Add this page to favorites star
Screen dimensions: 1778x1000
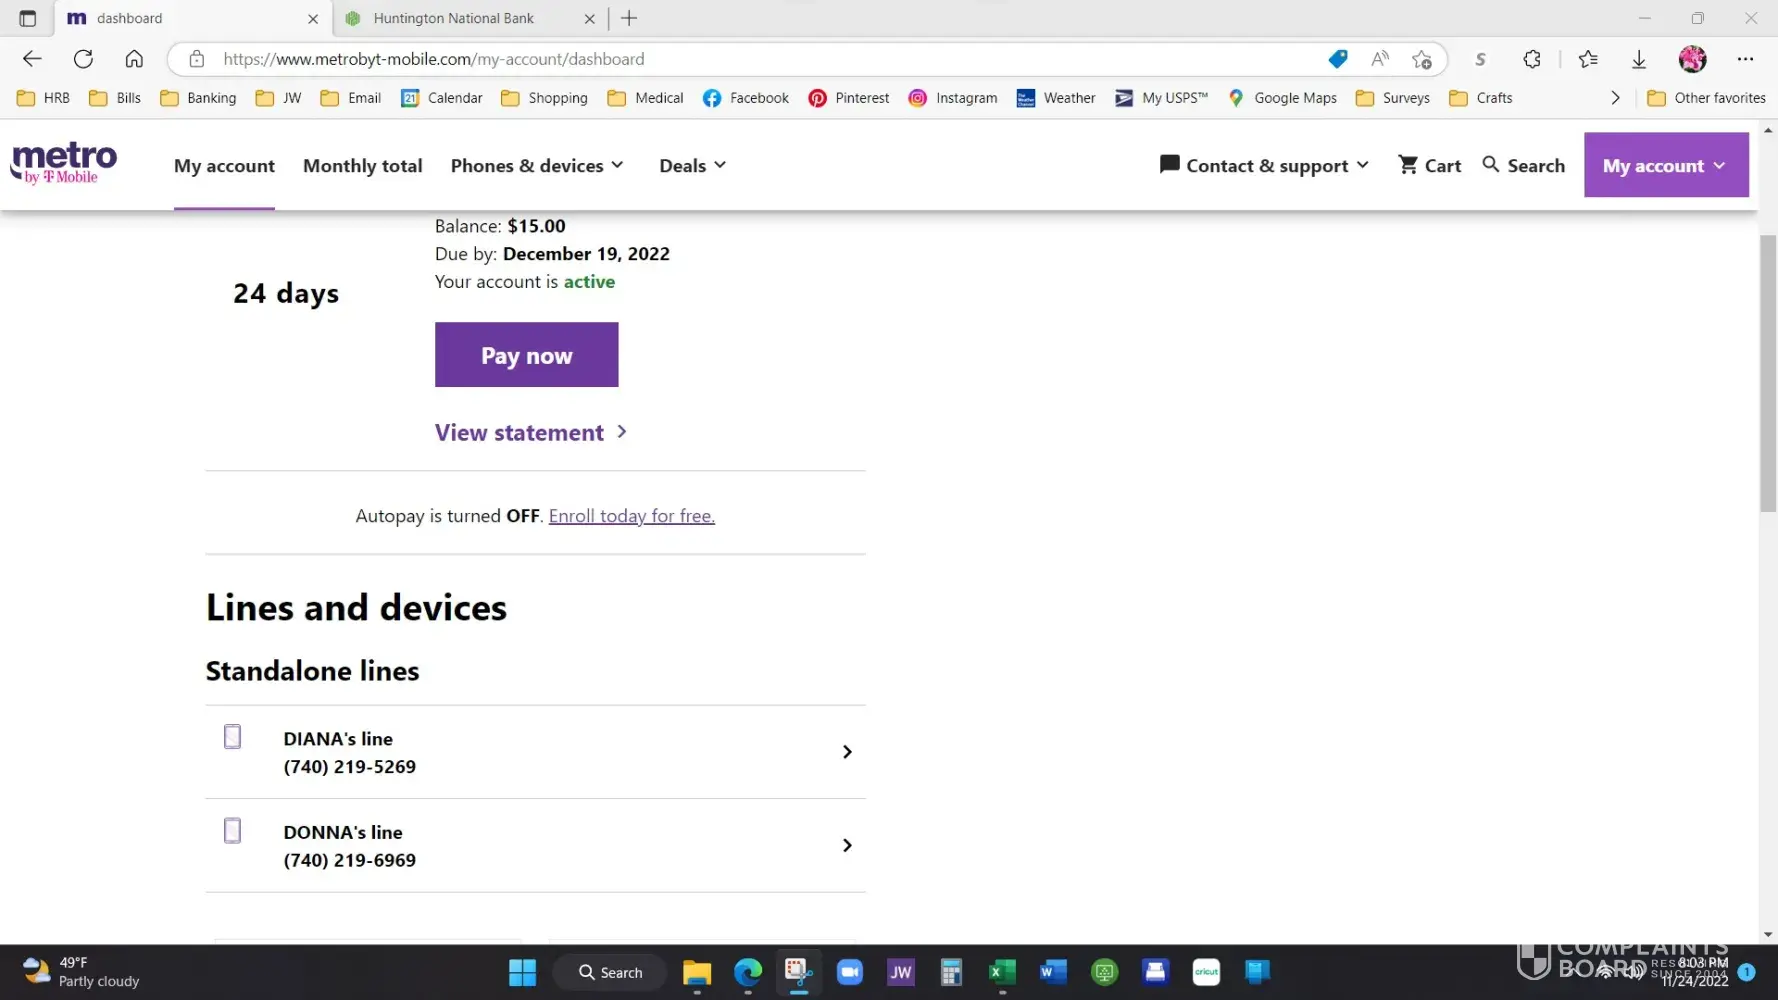pyautogui.click(x=1421, y=59)
